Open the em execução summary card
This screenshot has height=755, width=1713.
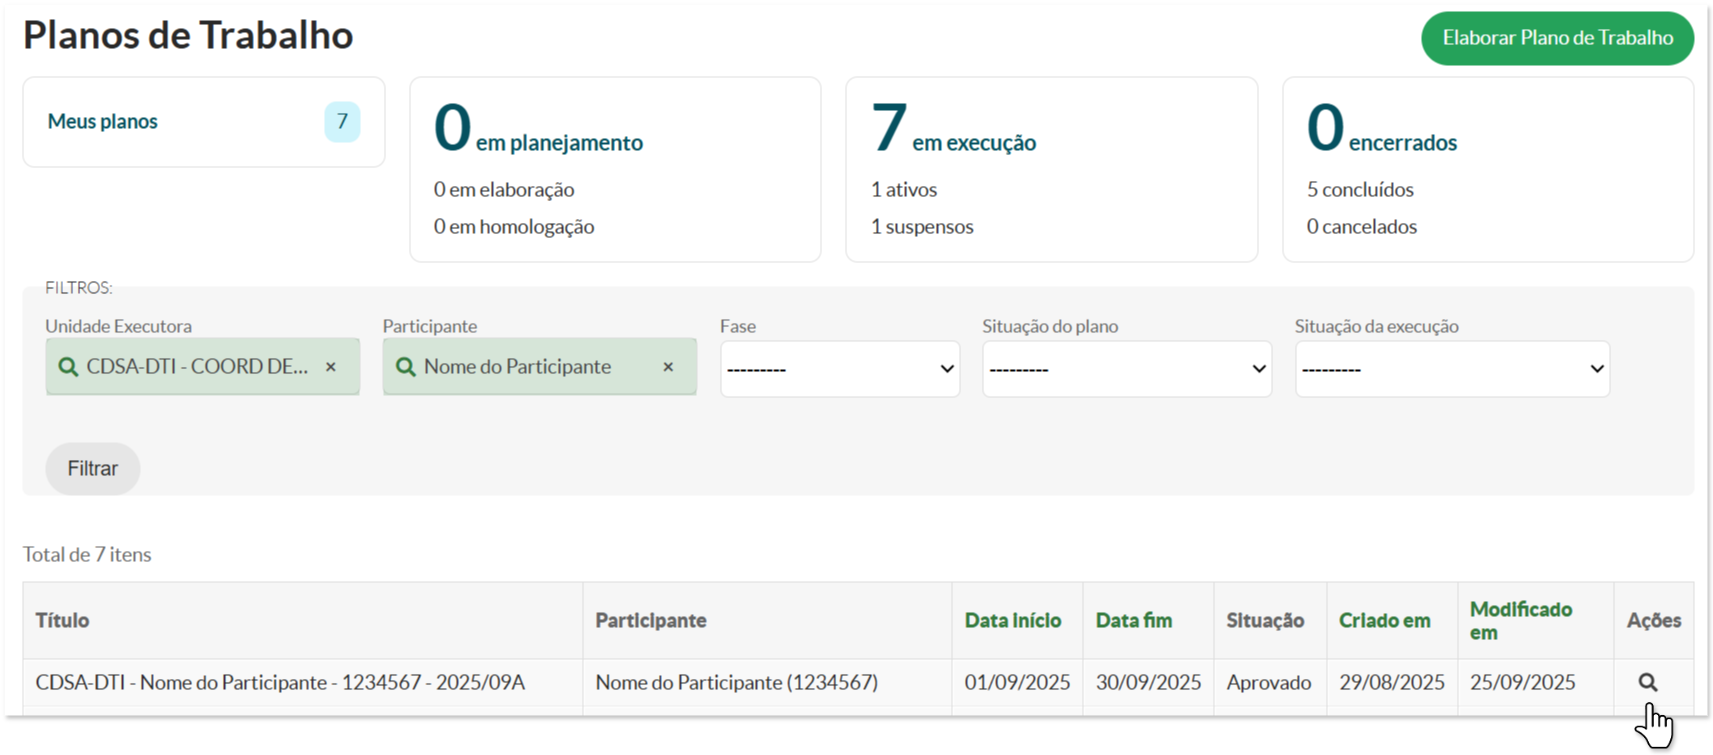(x=1051, y=169)
